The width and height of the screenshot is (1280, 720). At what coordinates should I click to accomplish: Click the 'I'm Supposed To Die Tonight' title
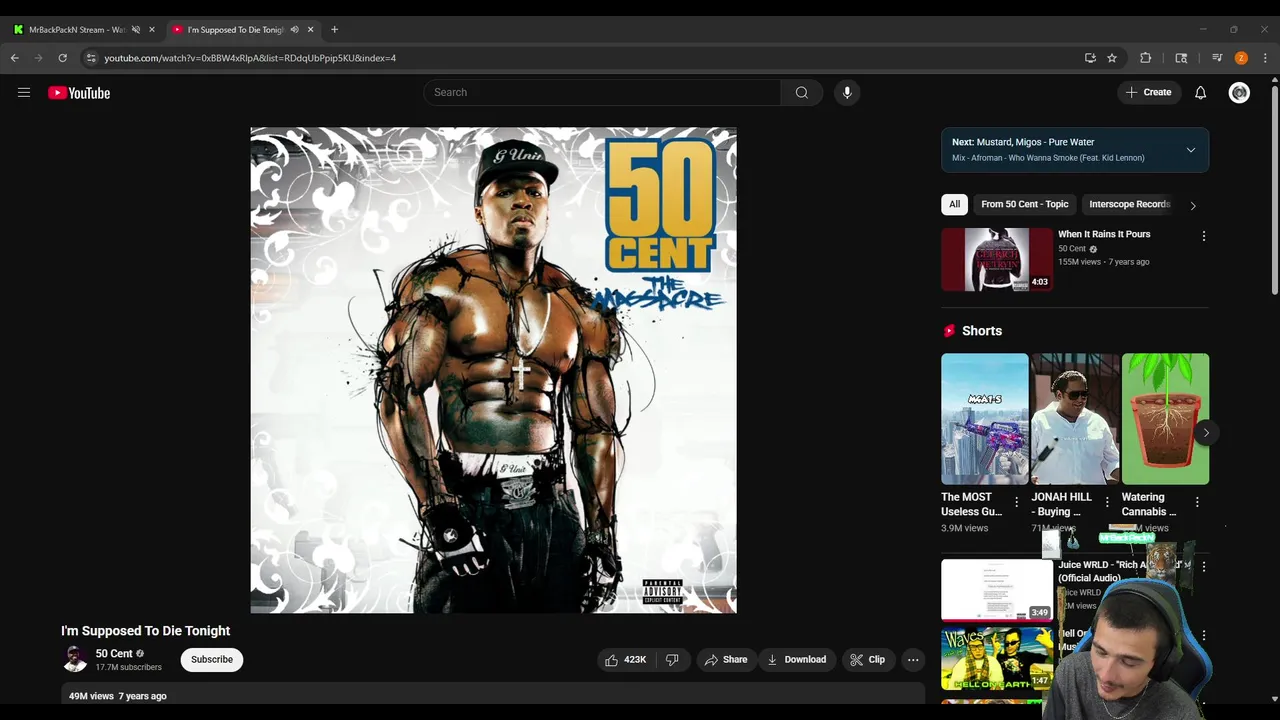(145, 631)
